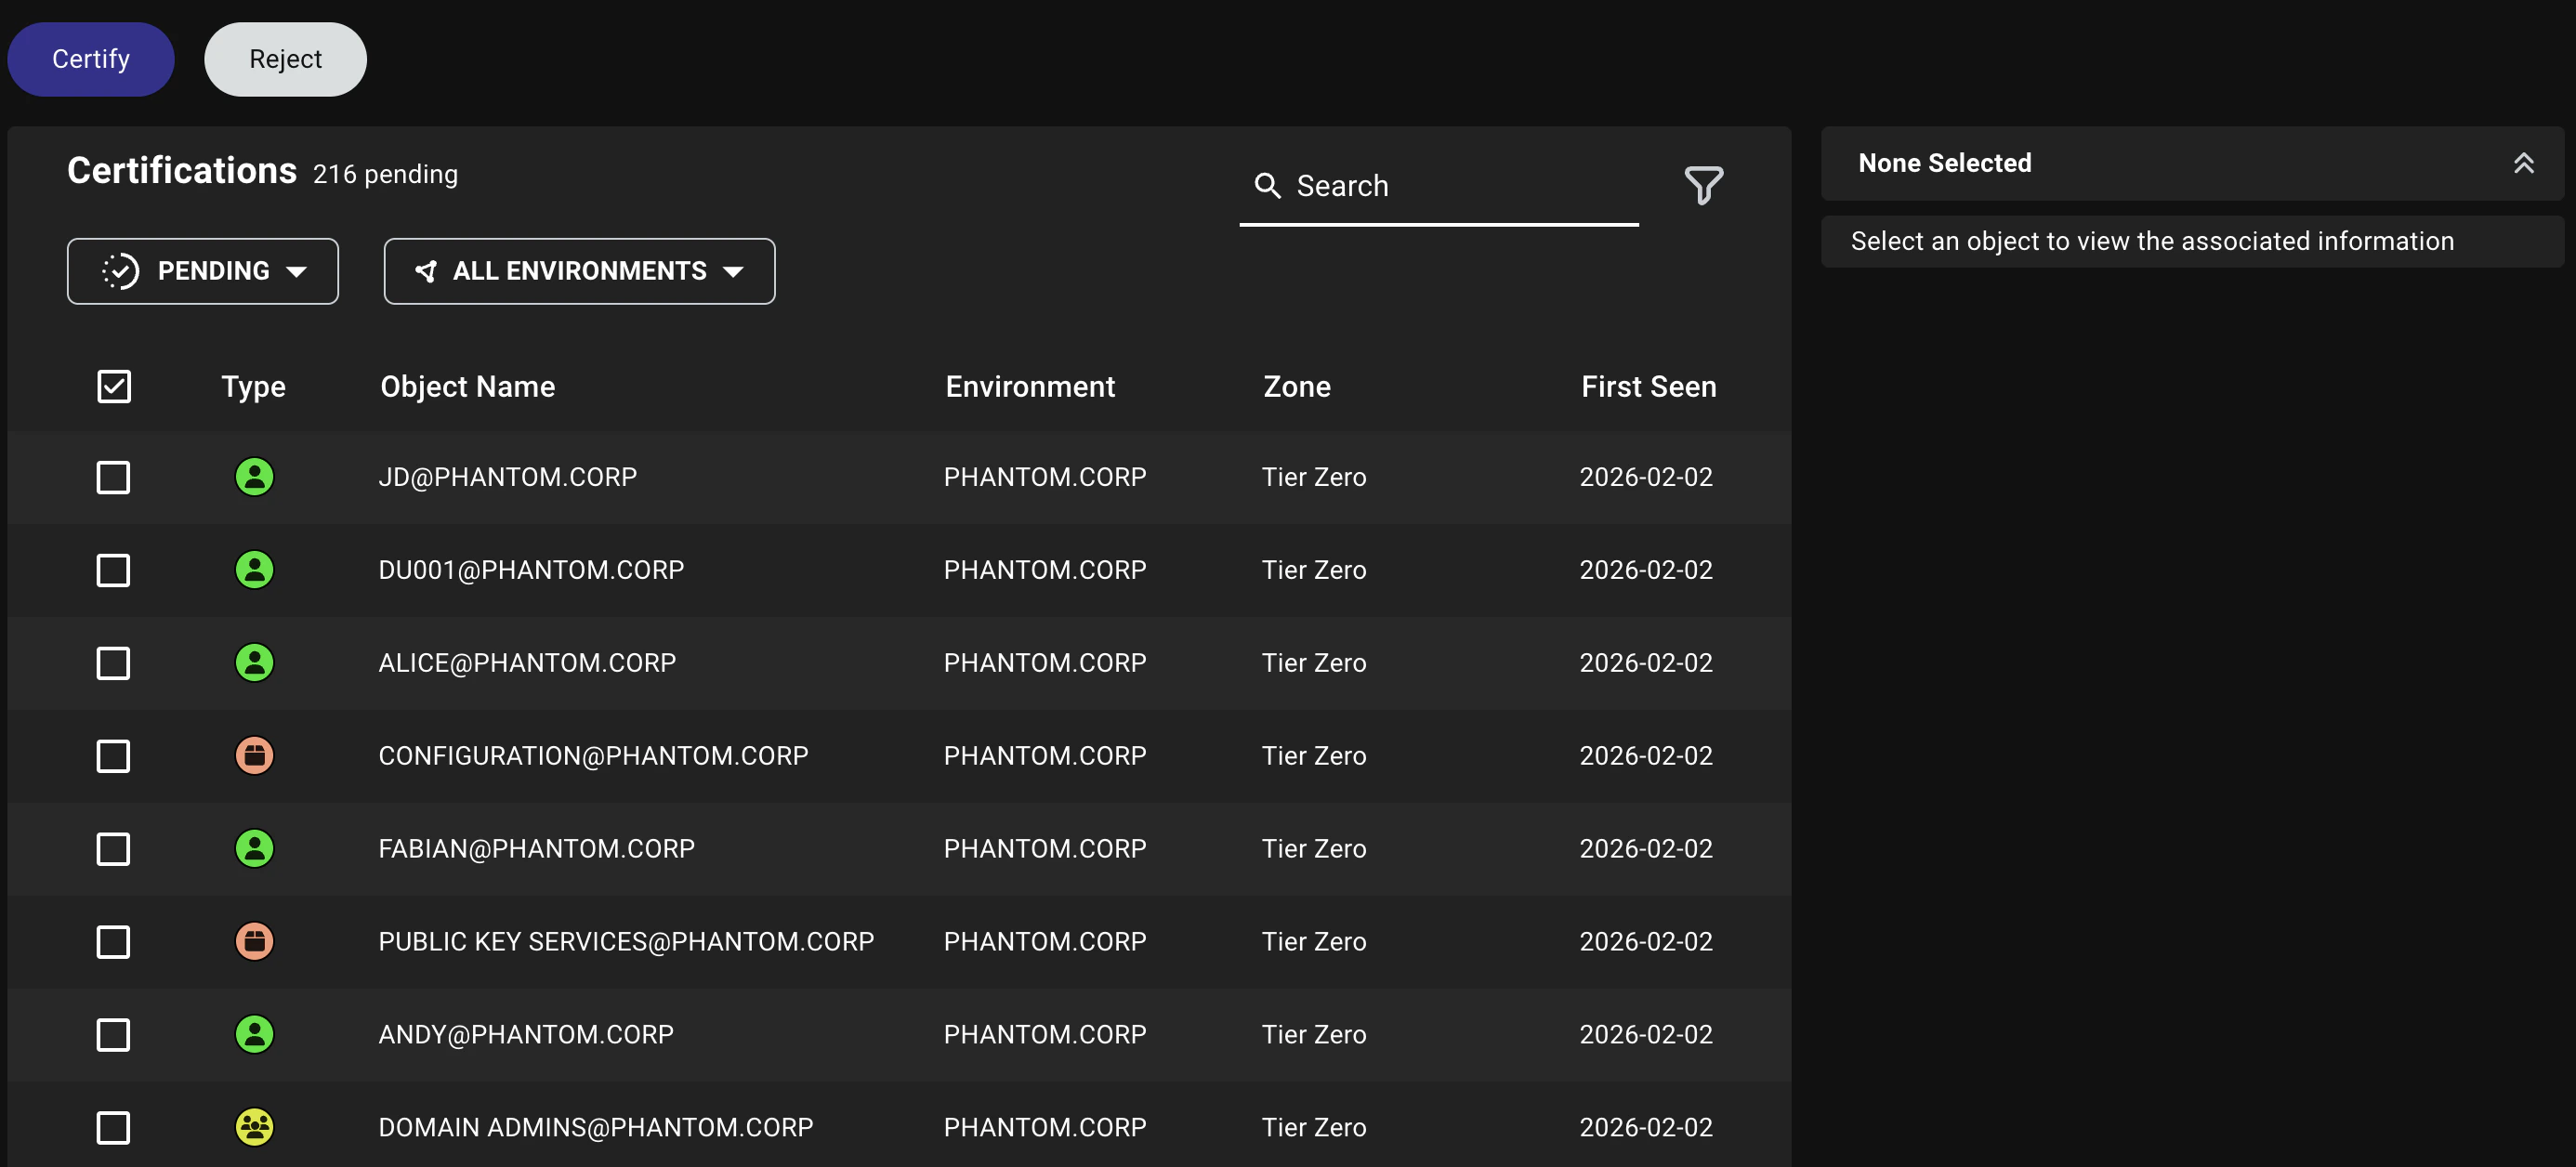Select the row for DOMAIN ADMINS@PHANTOM.CORP
The image size is (2576, 1167).
coord(700,1127)
